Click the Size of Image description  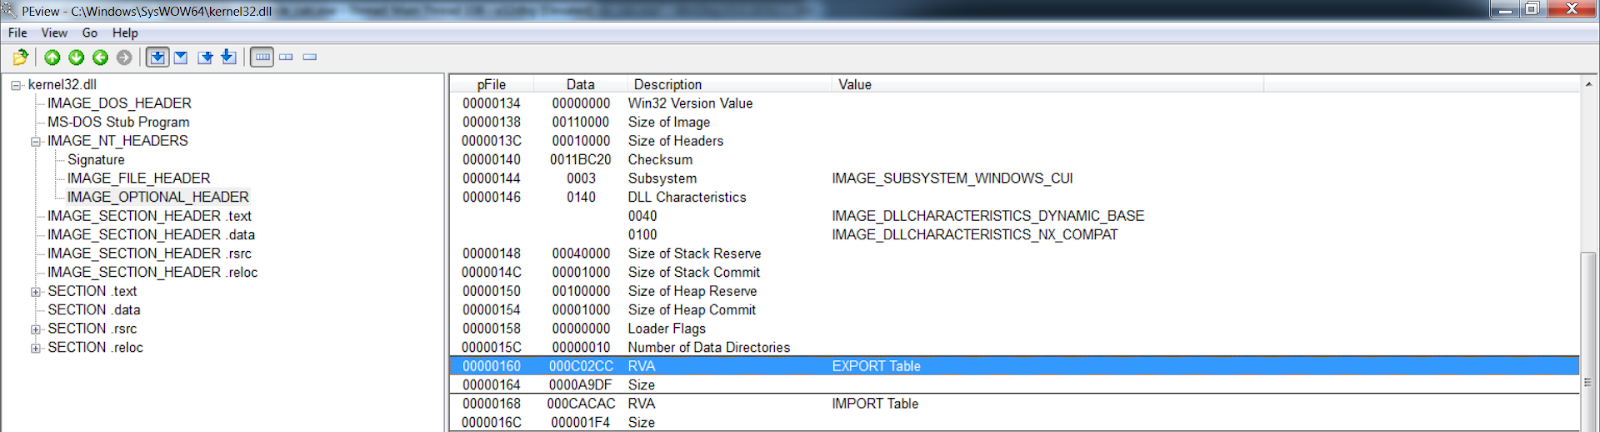[x=669, y=122]
